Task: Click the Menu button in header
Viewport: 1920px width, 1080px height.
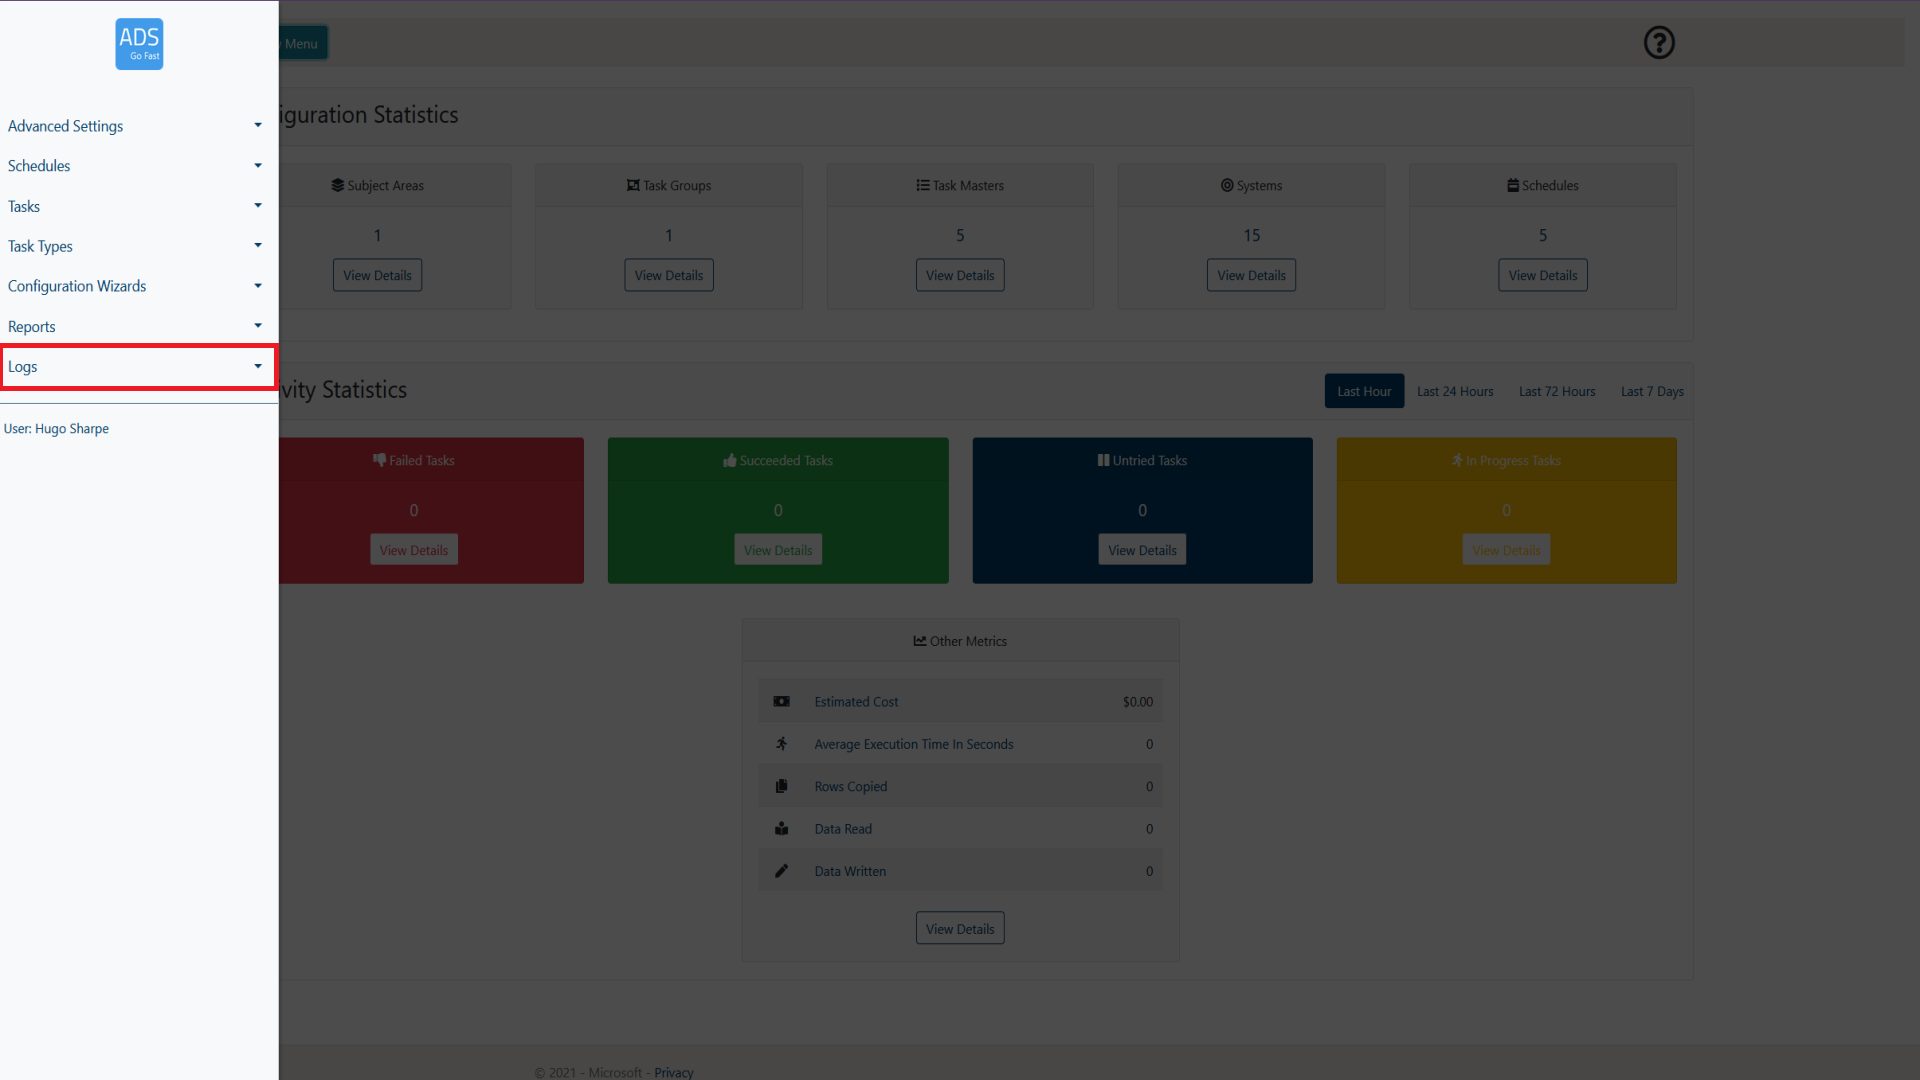Action: [302, 43]
